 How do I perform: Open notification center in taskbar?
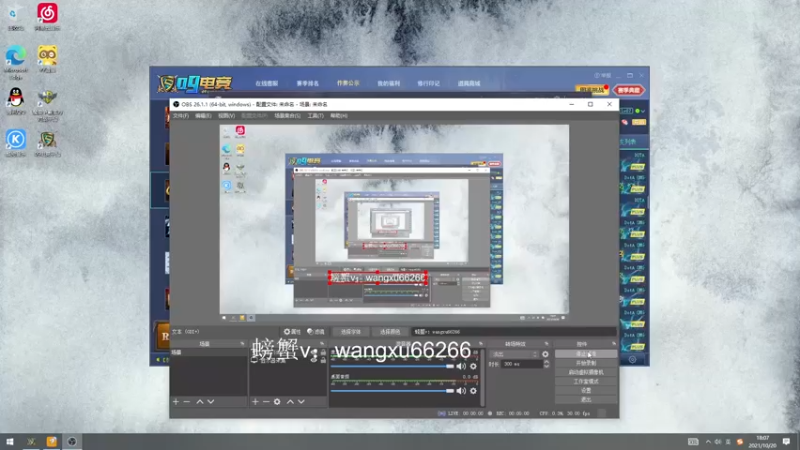coord(787,442)
